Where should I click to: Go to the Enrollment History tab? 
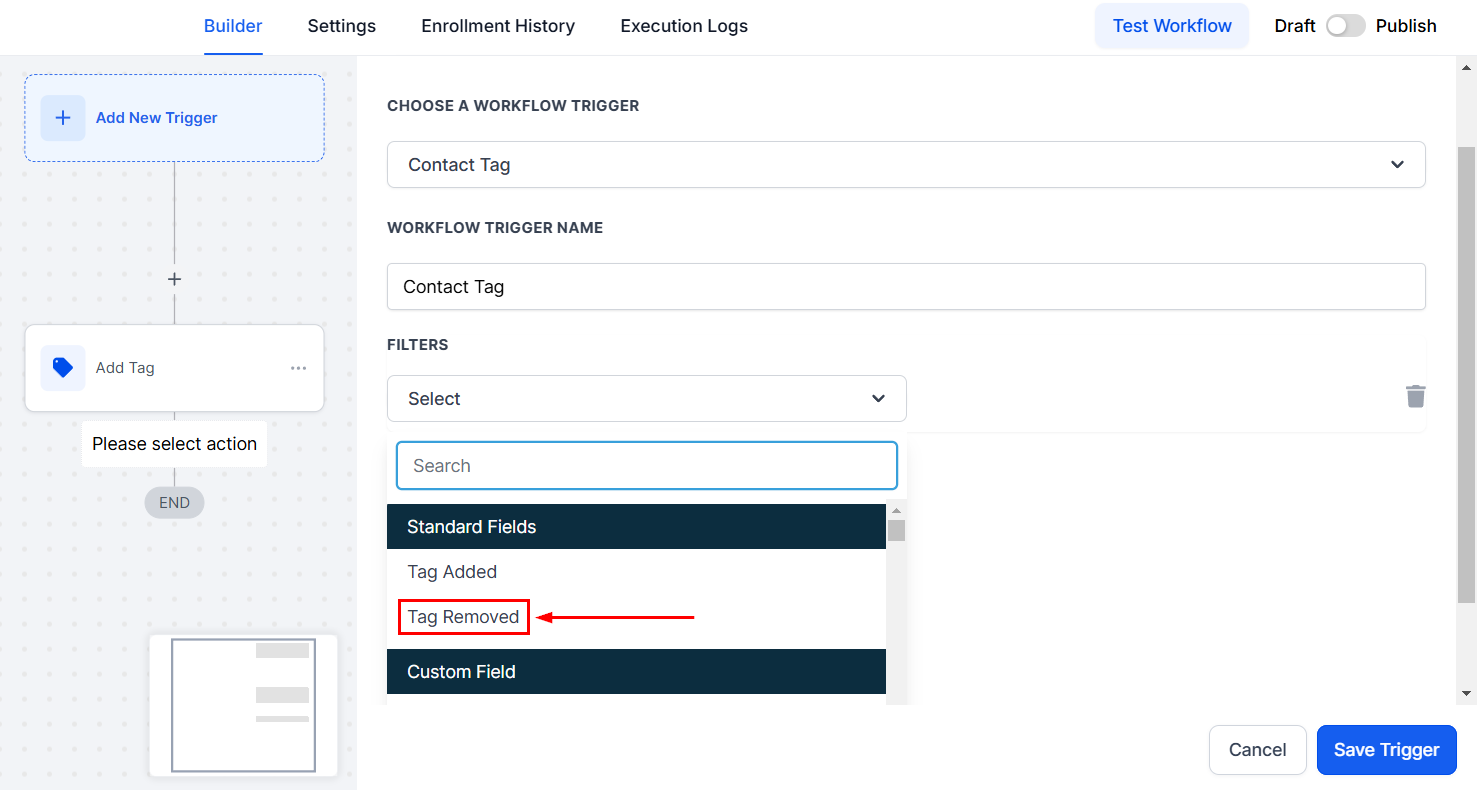(x=498, y=26)
